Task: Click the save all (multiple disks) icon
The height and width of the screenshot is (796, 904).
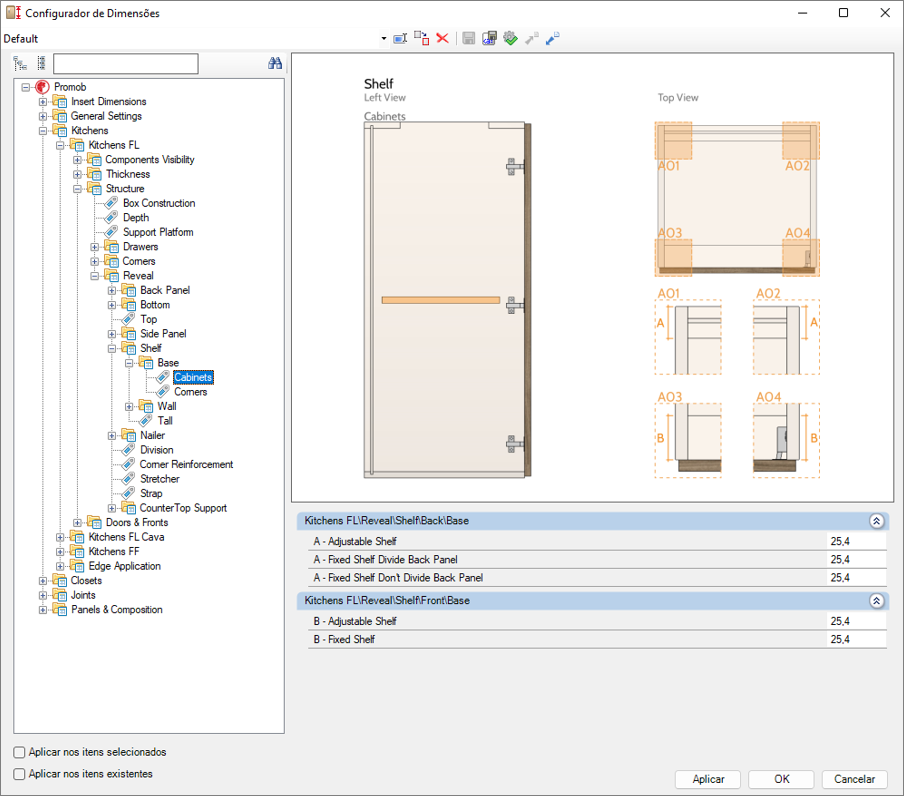Action: [489, 38]
